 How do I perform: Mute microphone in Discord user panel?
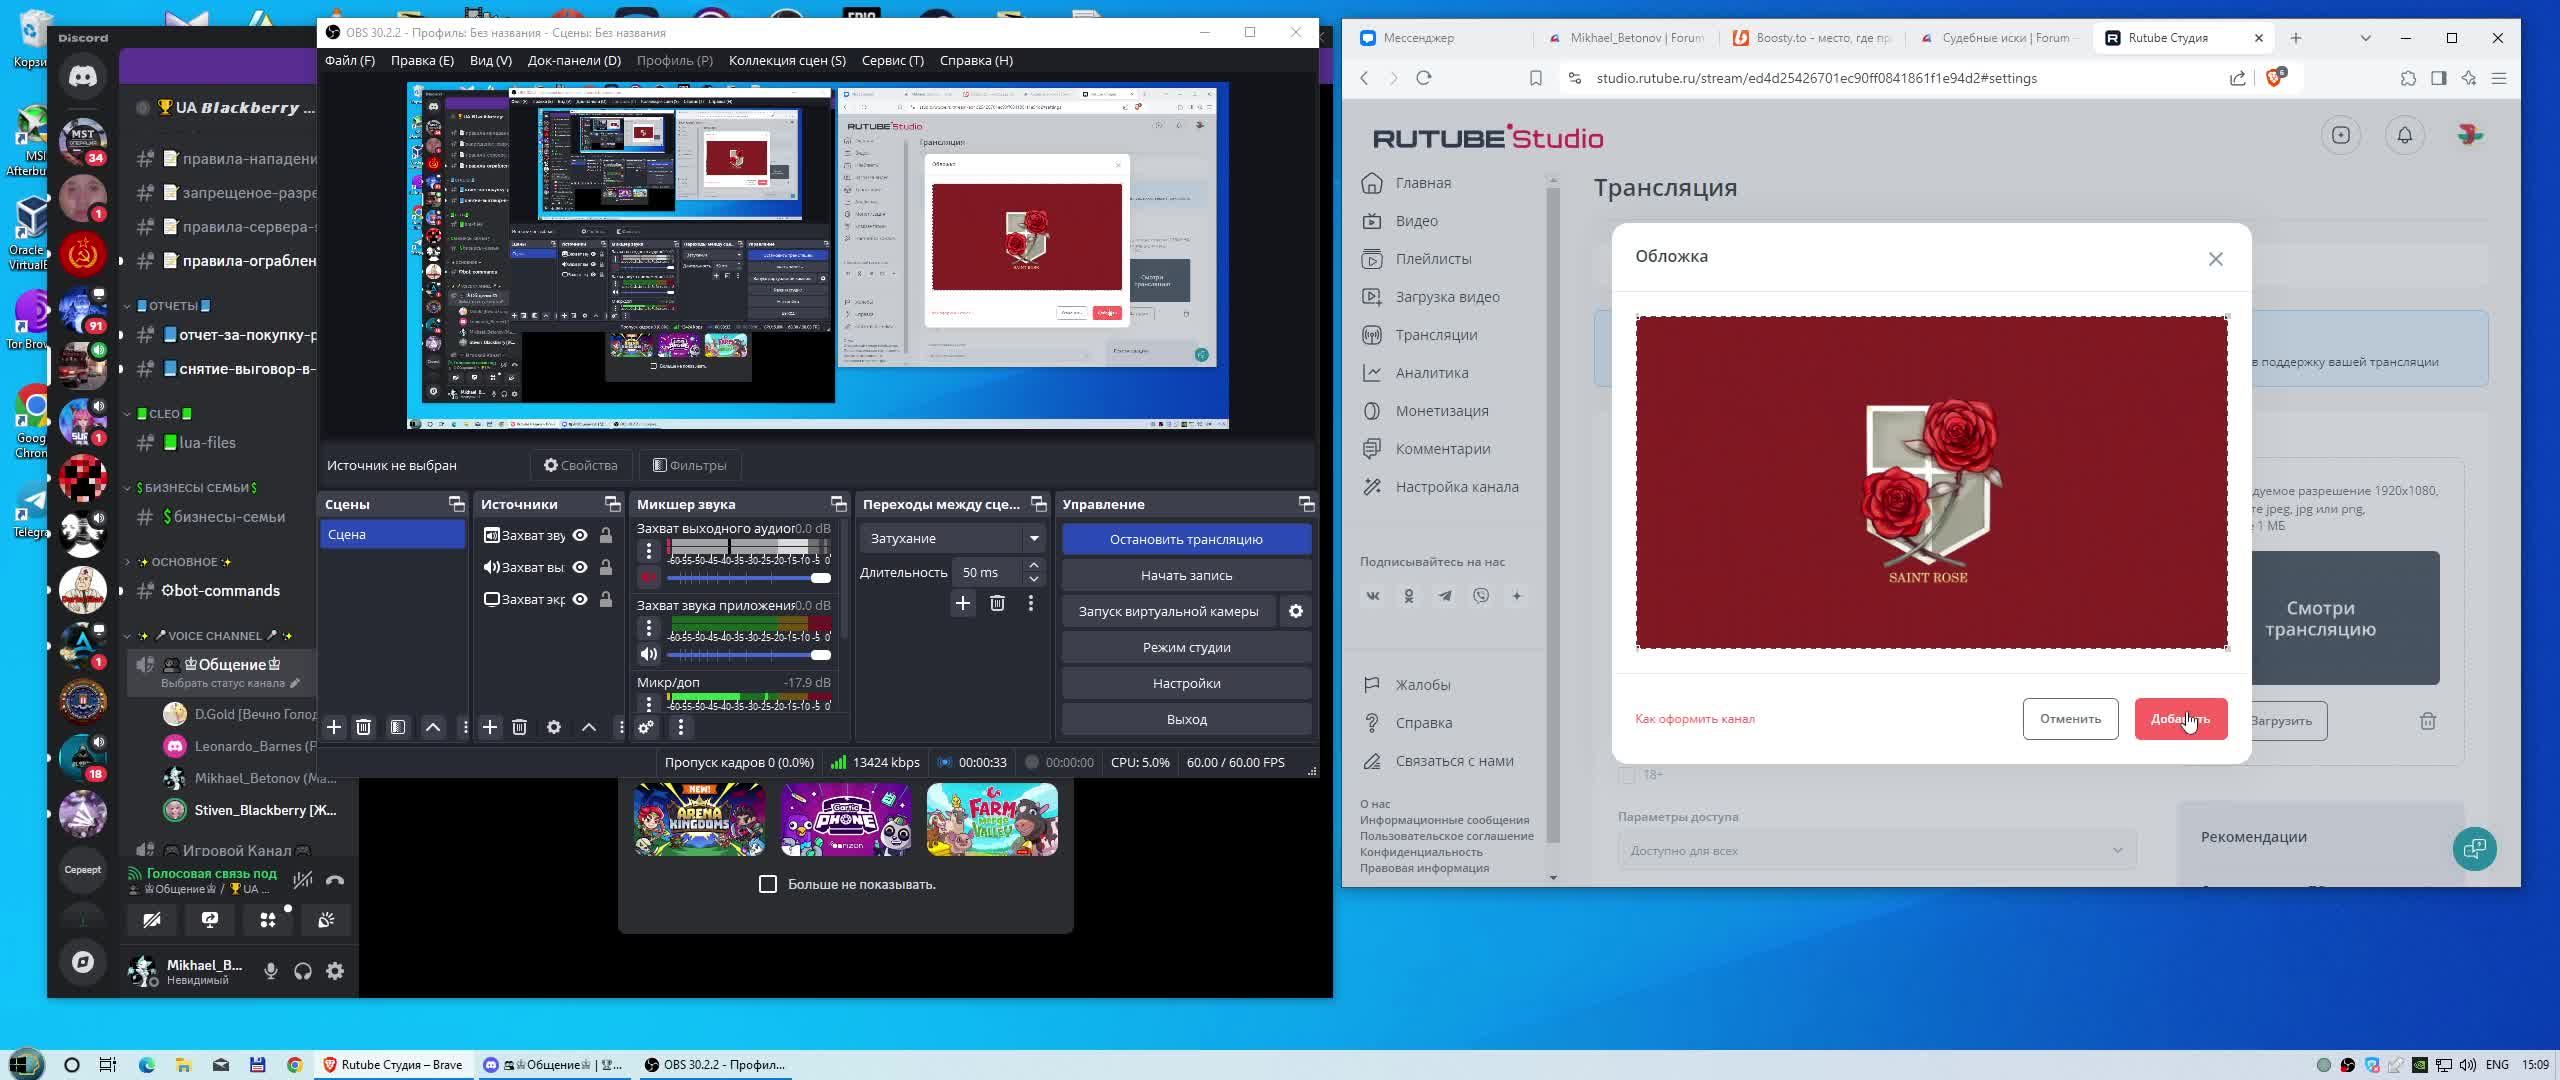(270, 971)
